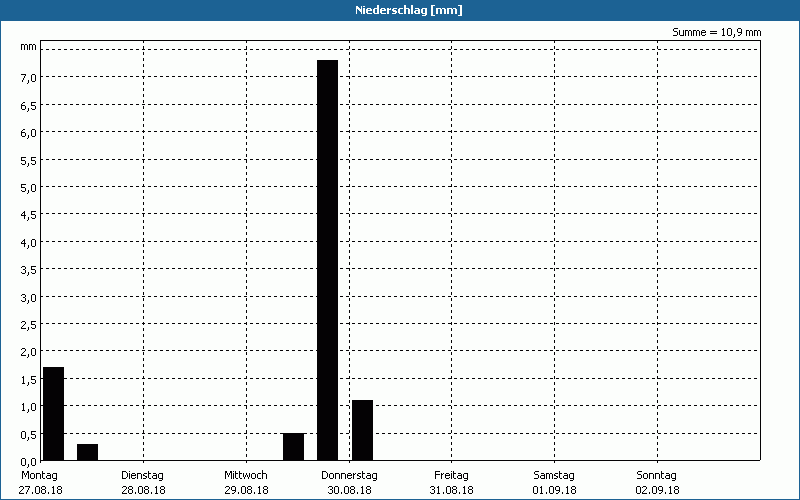The width and height of the screenshot is (800, 500).
Task: Click the 0,5 mm bar after Mittwoch
Action: (293, 447)
